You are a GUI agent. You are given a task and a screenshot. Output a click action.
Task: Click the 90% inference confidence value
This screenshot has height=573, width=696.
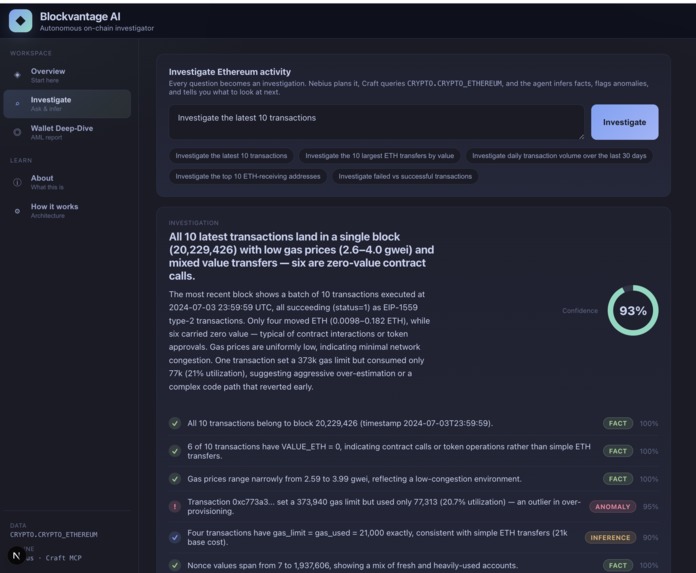click(650, 537)
